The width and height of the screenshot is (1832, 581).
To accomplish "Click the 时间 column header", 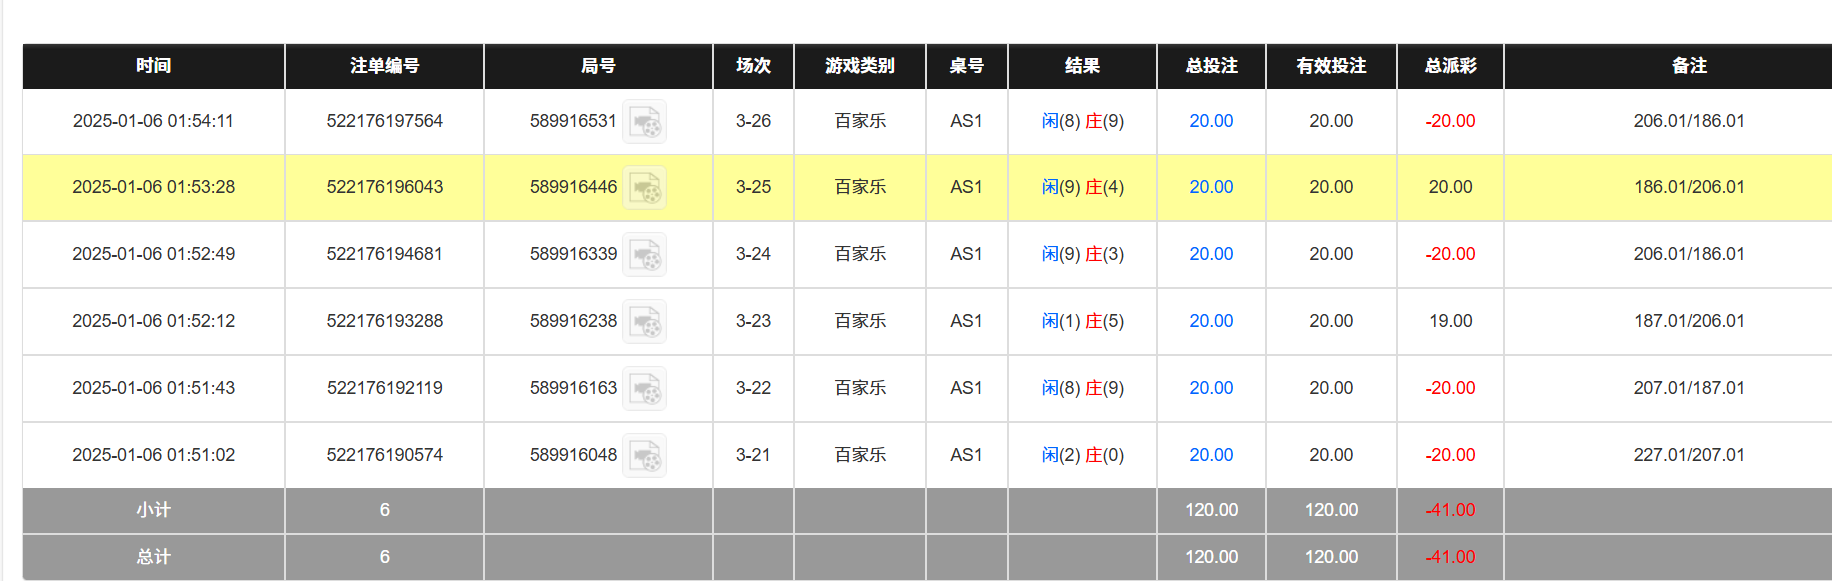I will pos(153,66).
